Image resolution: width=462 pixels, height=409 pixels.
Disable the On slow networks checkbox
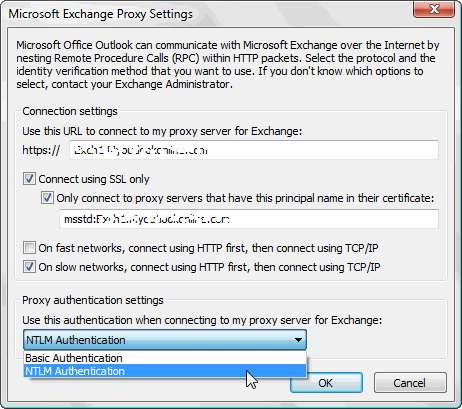pyautogui.click(x=29, y=267)
